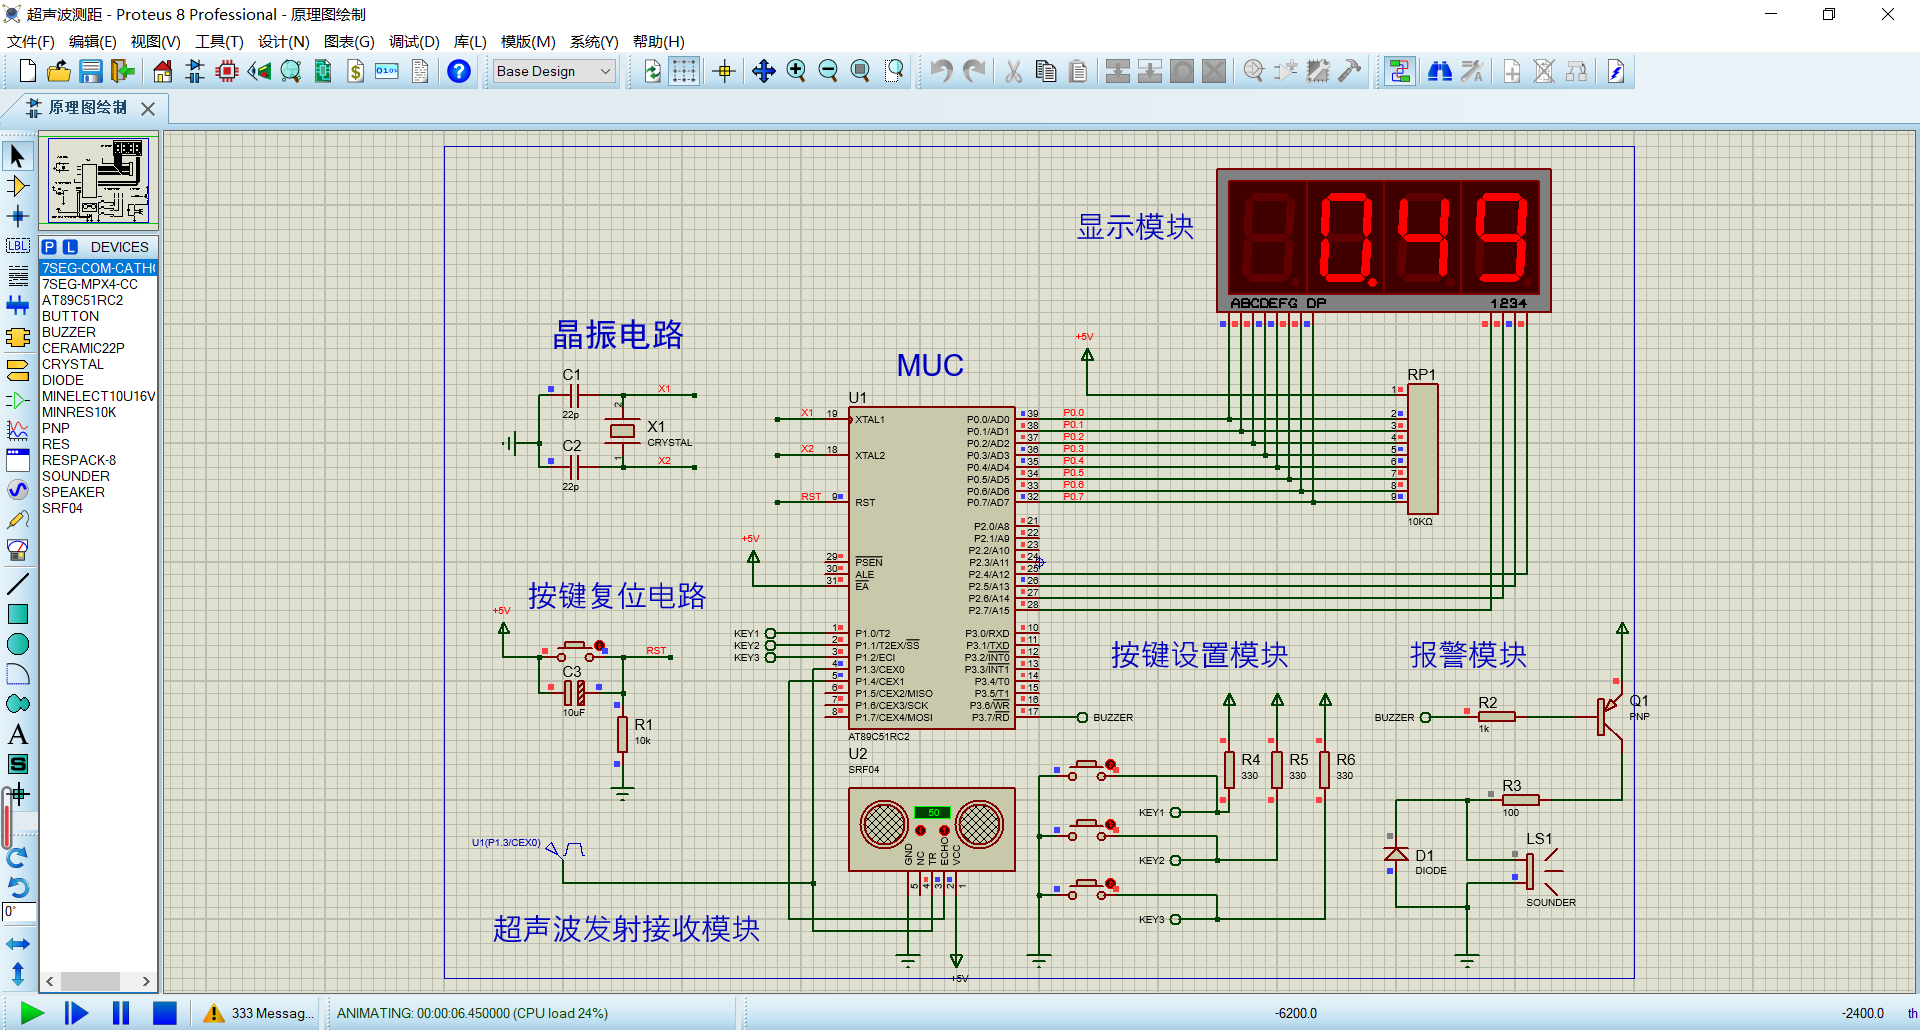Activate Selection Mode arrow tool
Viewport: 1920px width, 1030px height.
[x=17, y=155]
